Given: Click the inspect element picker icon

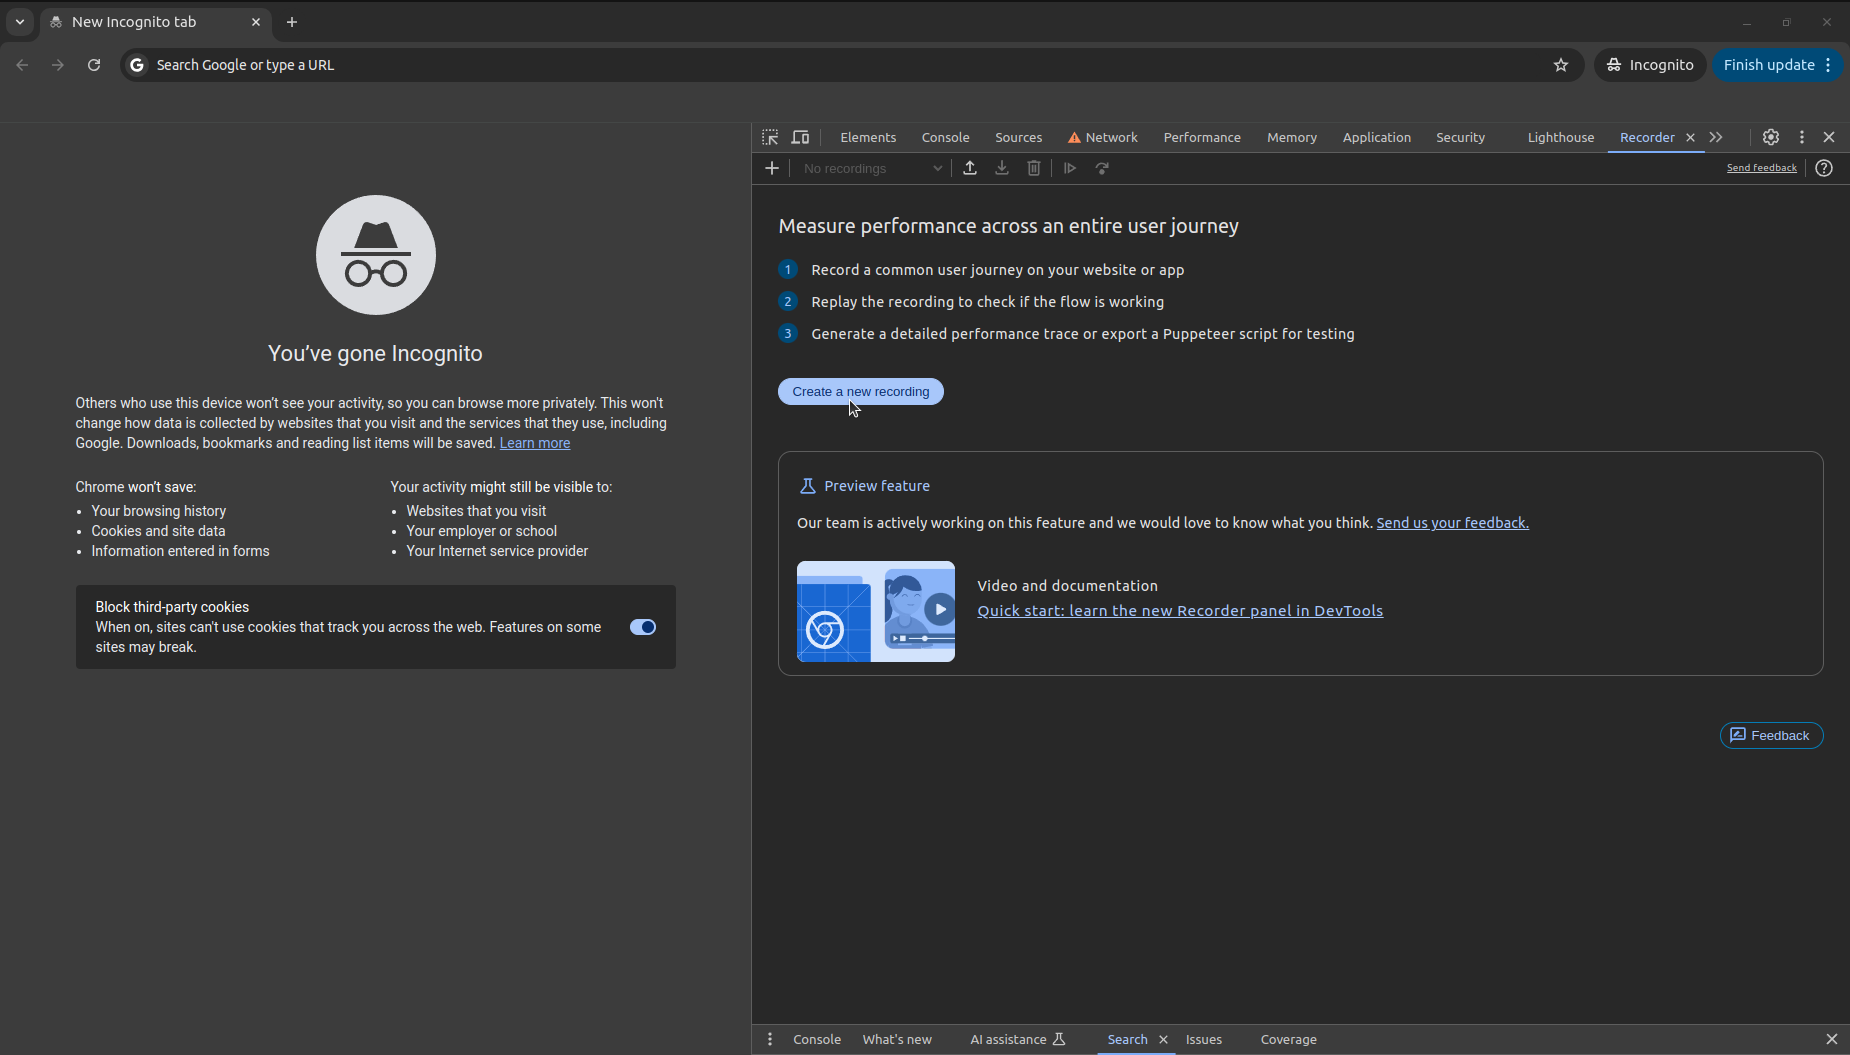Looking at the screenshot, I should coord(770,137).
